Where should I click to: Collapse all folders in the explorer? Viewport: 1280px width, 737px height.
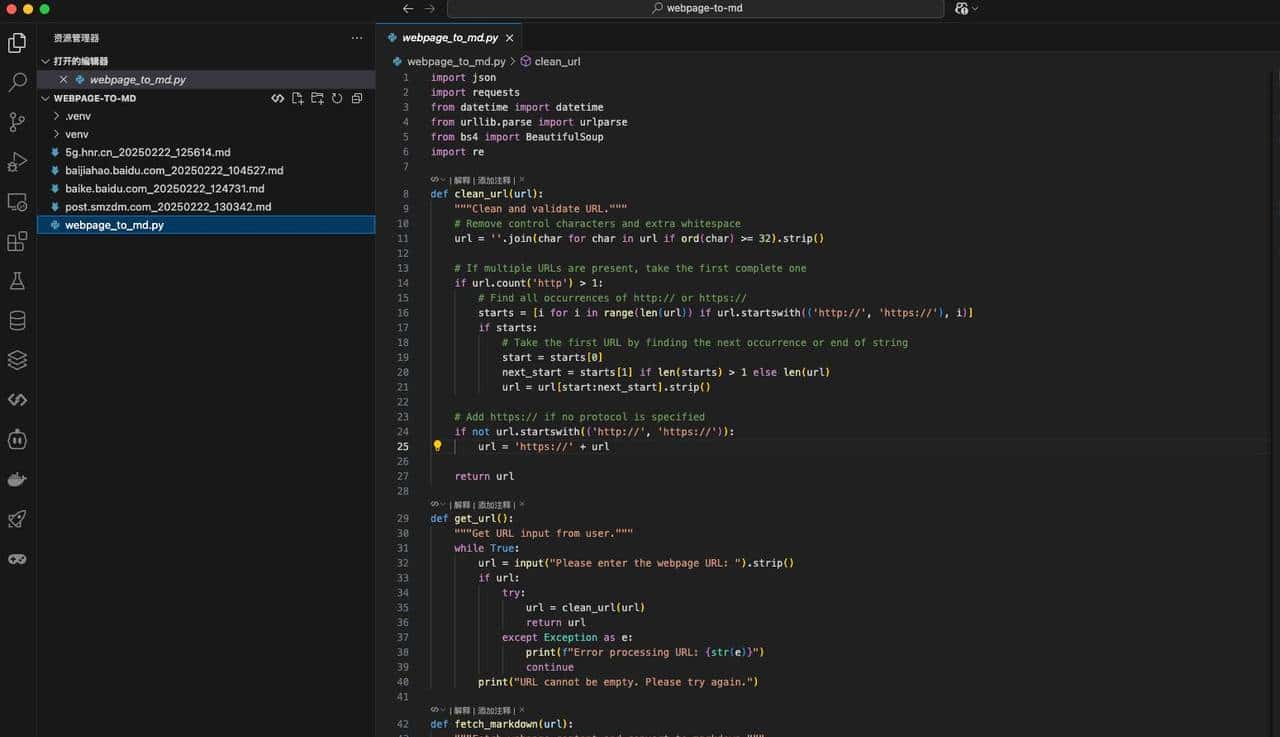coord(357,98)
